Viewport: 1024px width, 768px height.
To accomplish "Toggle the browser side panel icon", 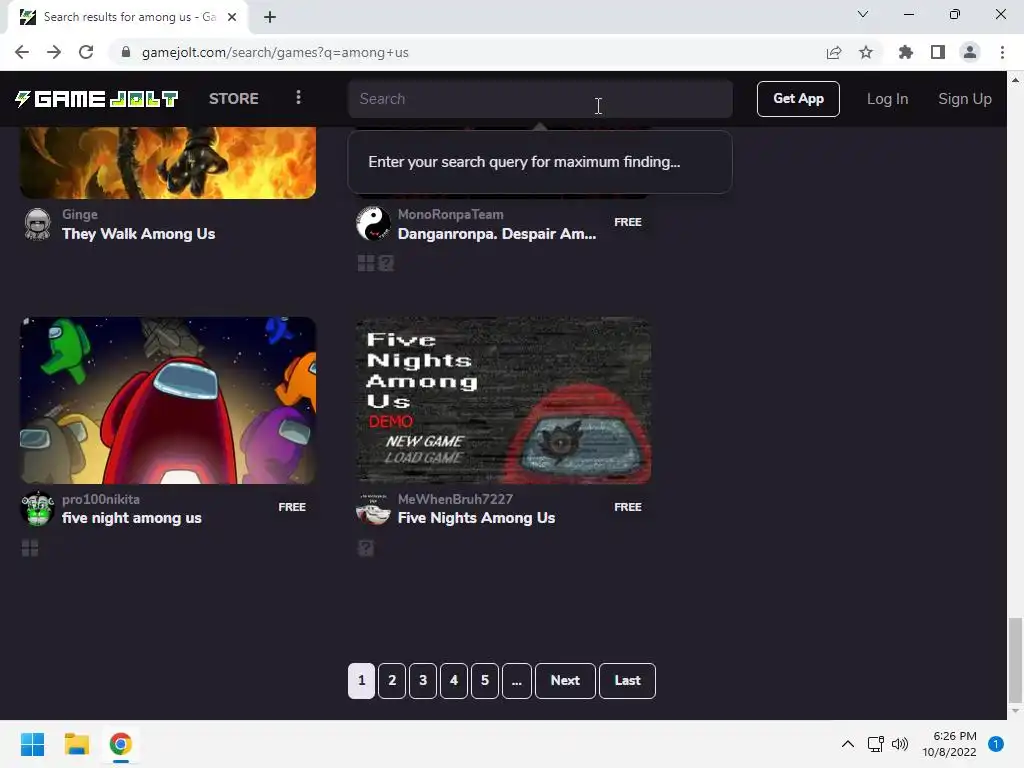I will (938, 52).
